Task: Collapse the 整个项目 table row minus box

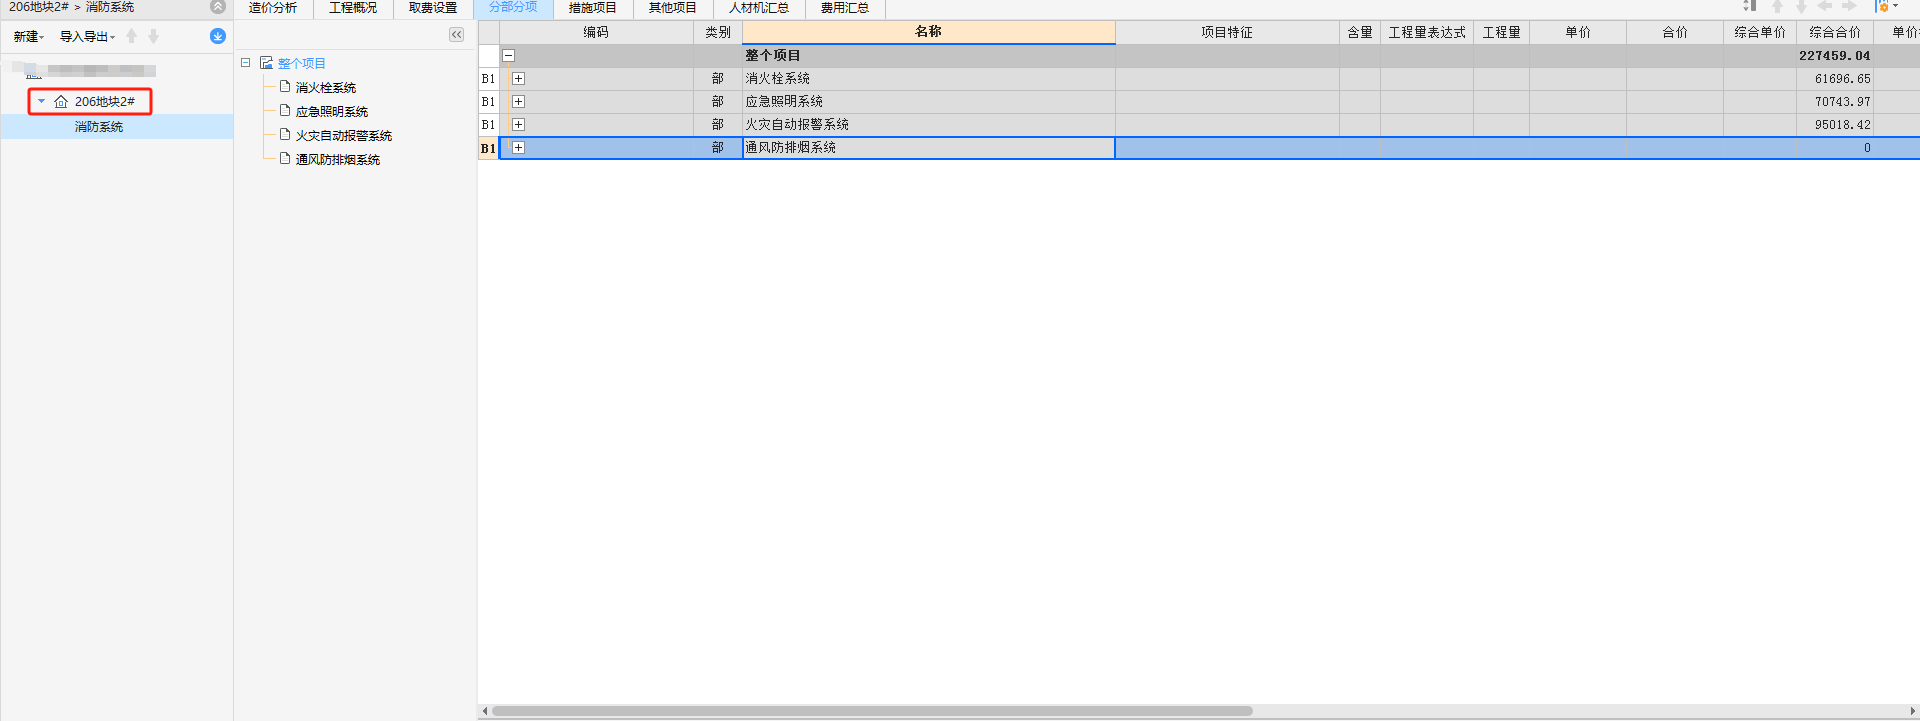Action: (508, 56)
